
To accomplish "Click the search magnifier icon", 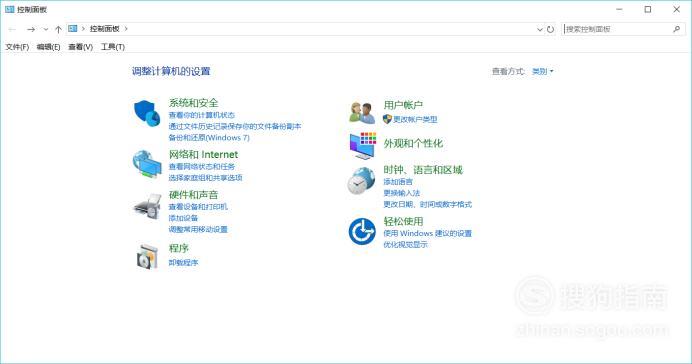I will click(676, 29).
